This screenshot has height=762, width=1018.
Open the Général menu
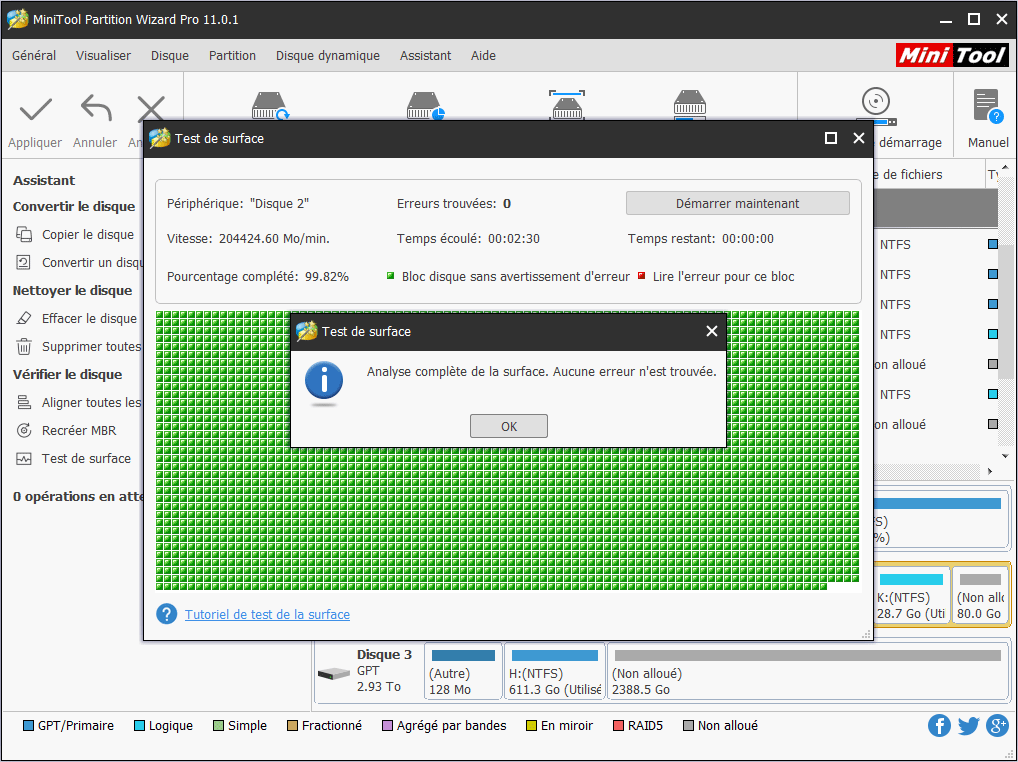34,56
